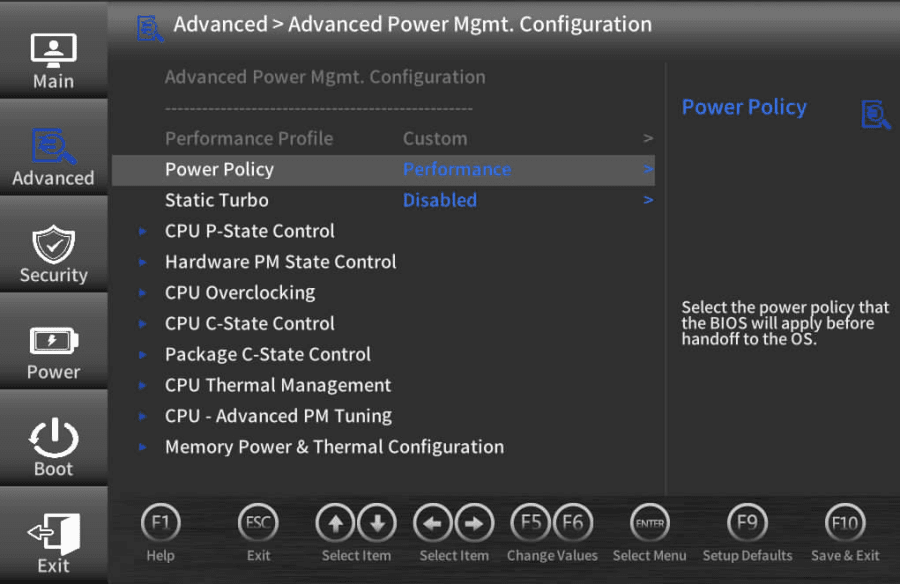The width and height of the screenshot is (900, 584).
Task: Select the Advanced sidebar tab
Action: (53, 156)
